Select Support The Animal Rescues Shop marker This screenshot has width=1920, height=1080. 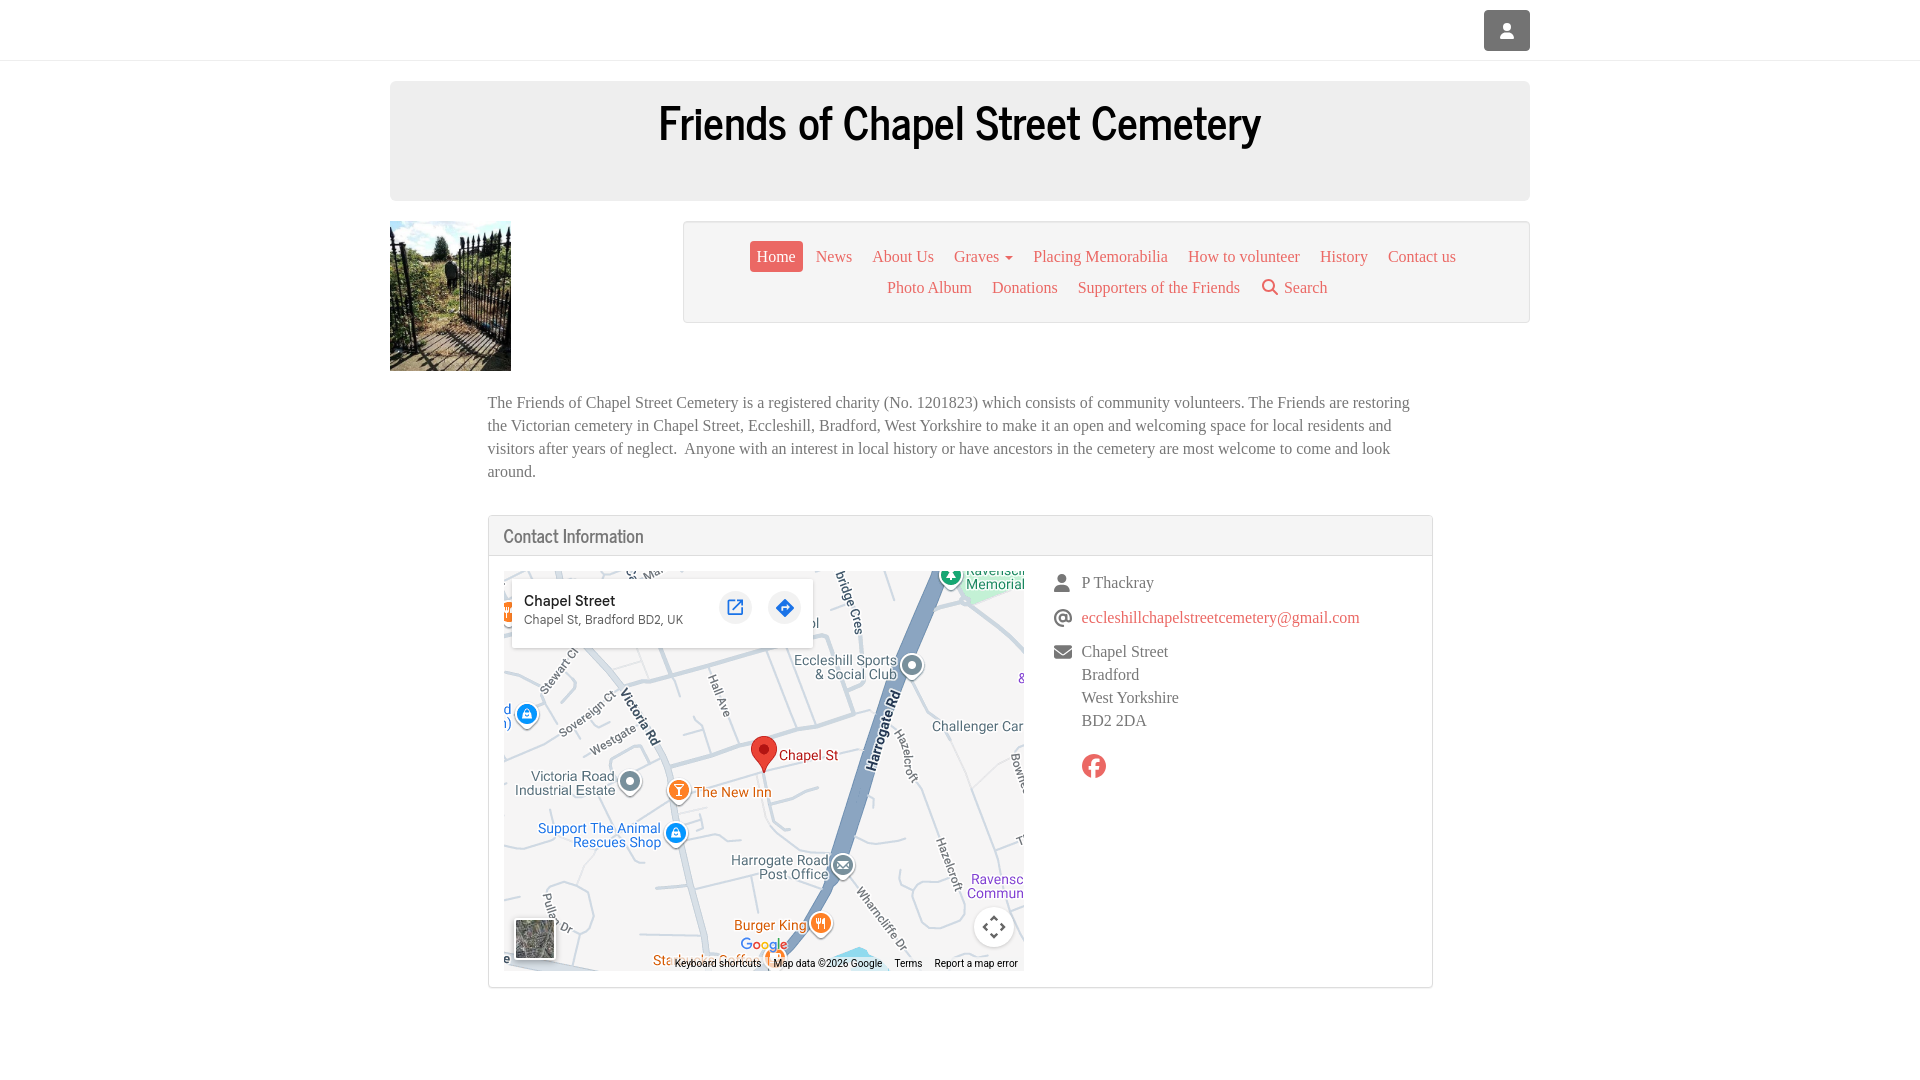click(676, 834)
